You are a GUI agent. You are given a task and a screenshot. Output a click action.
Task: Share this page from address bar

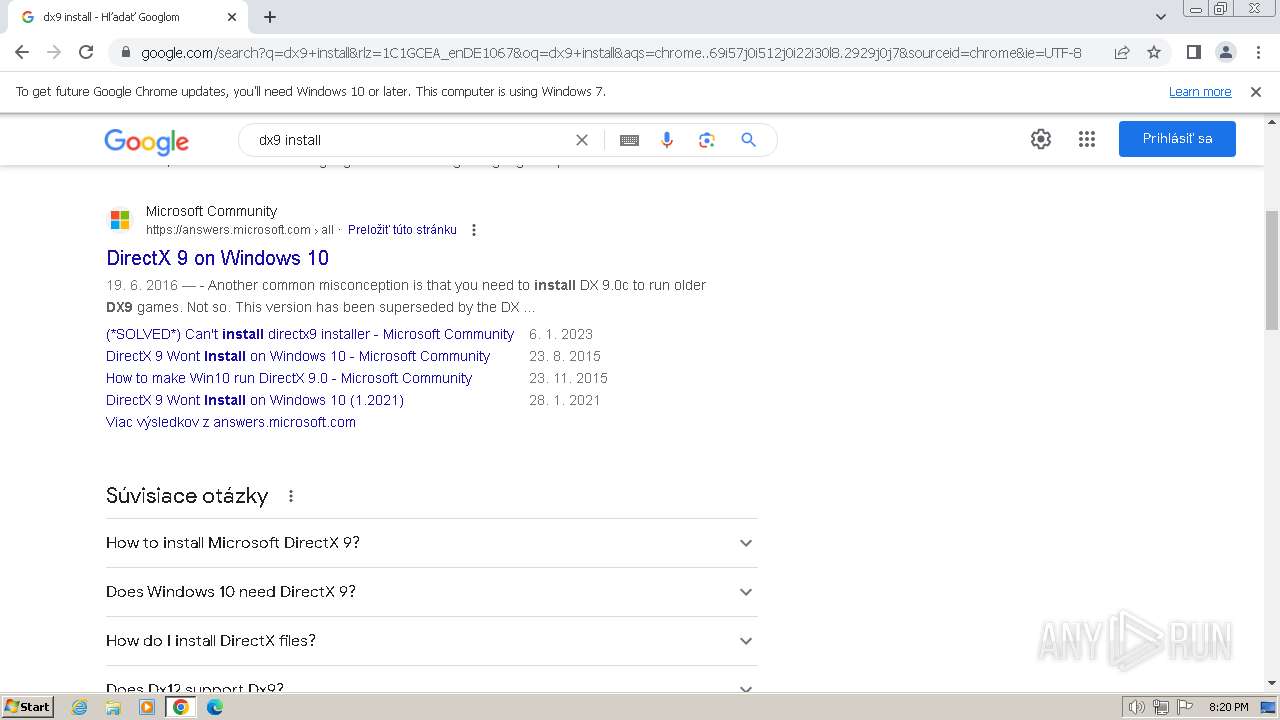1122,52
